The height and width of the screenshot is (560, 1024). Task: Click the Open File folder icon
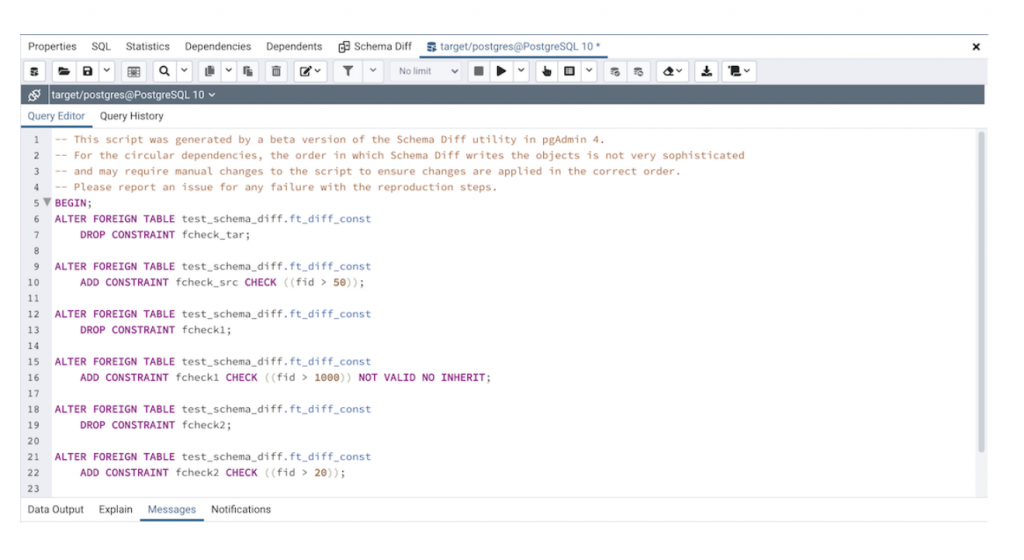pos(63,71)
